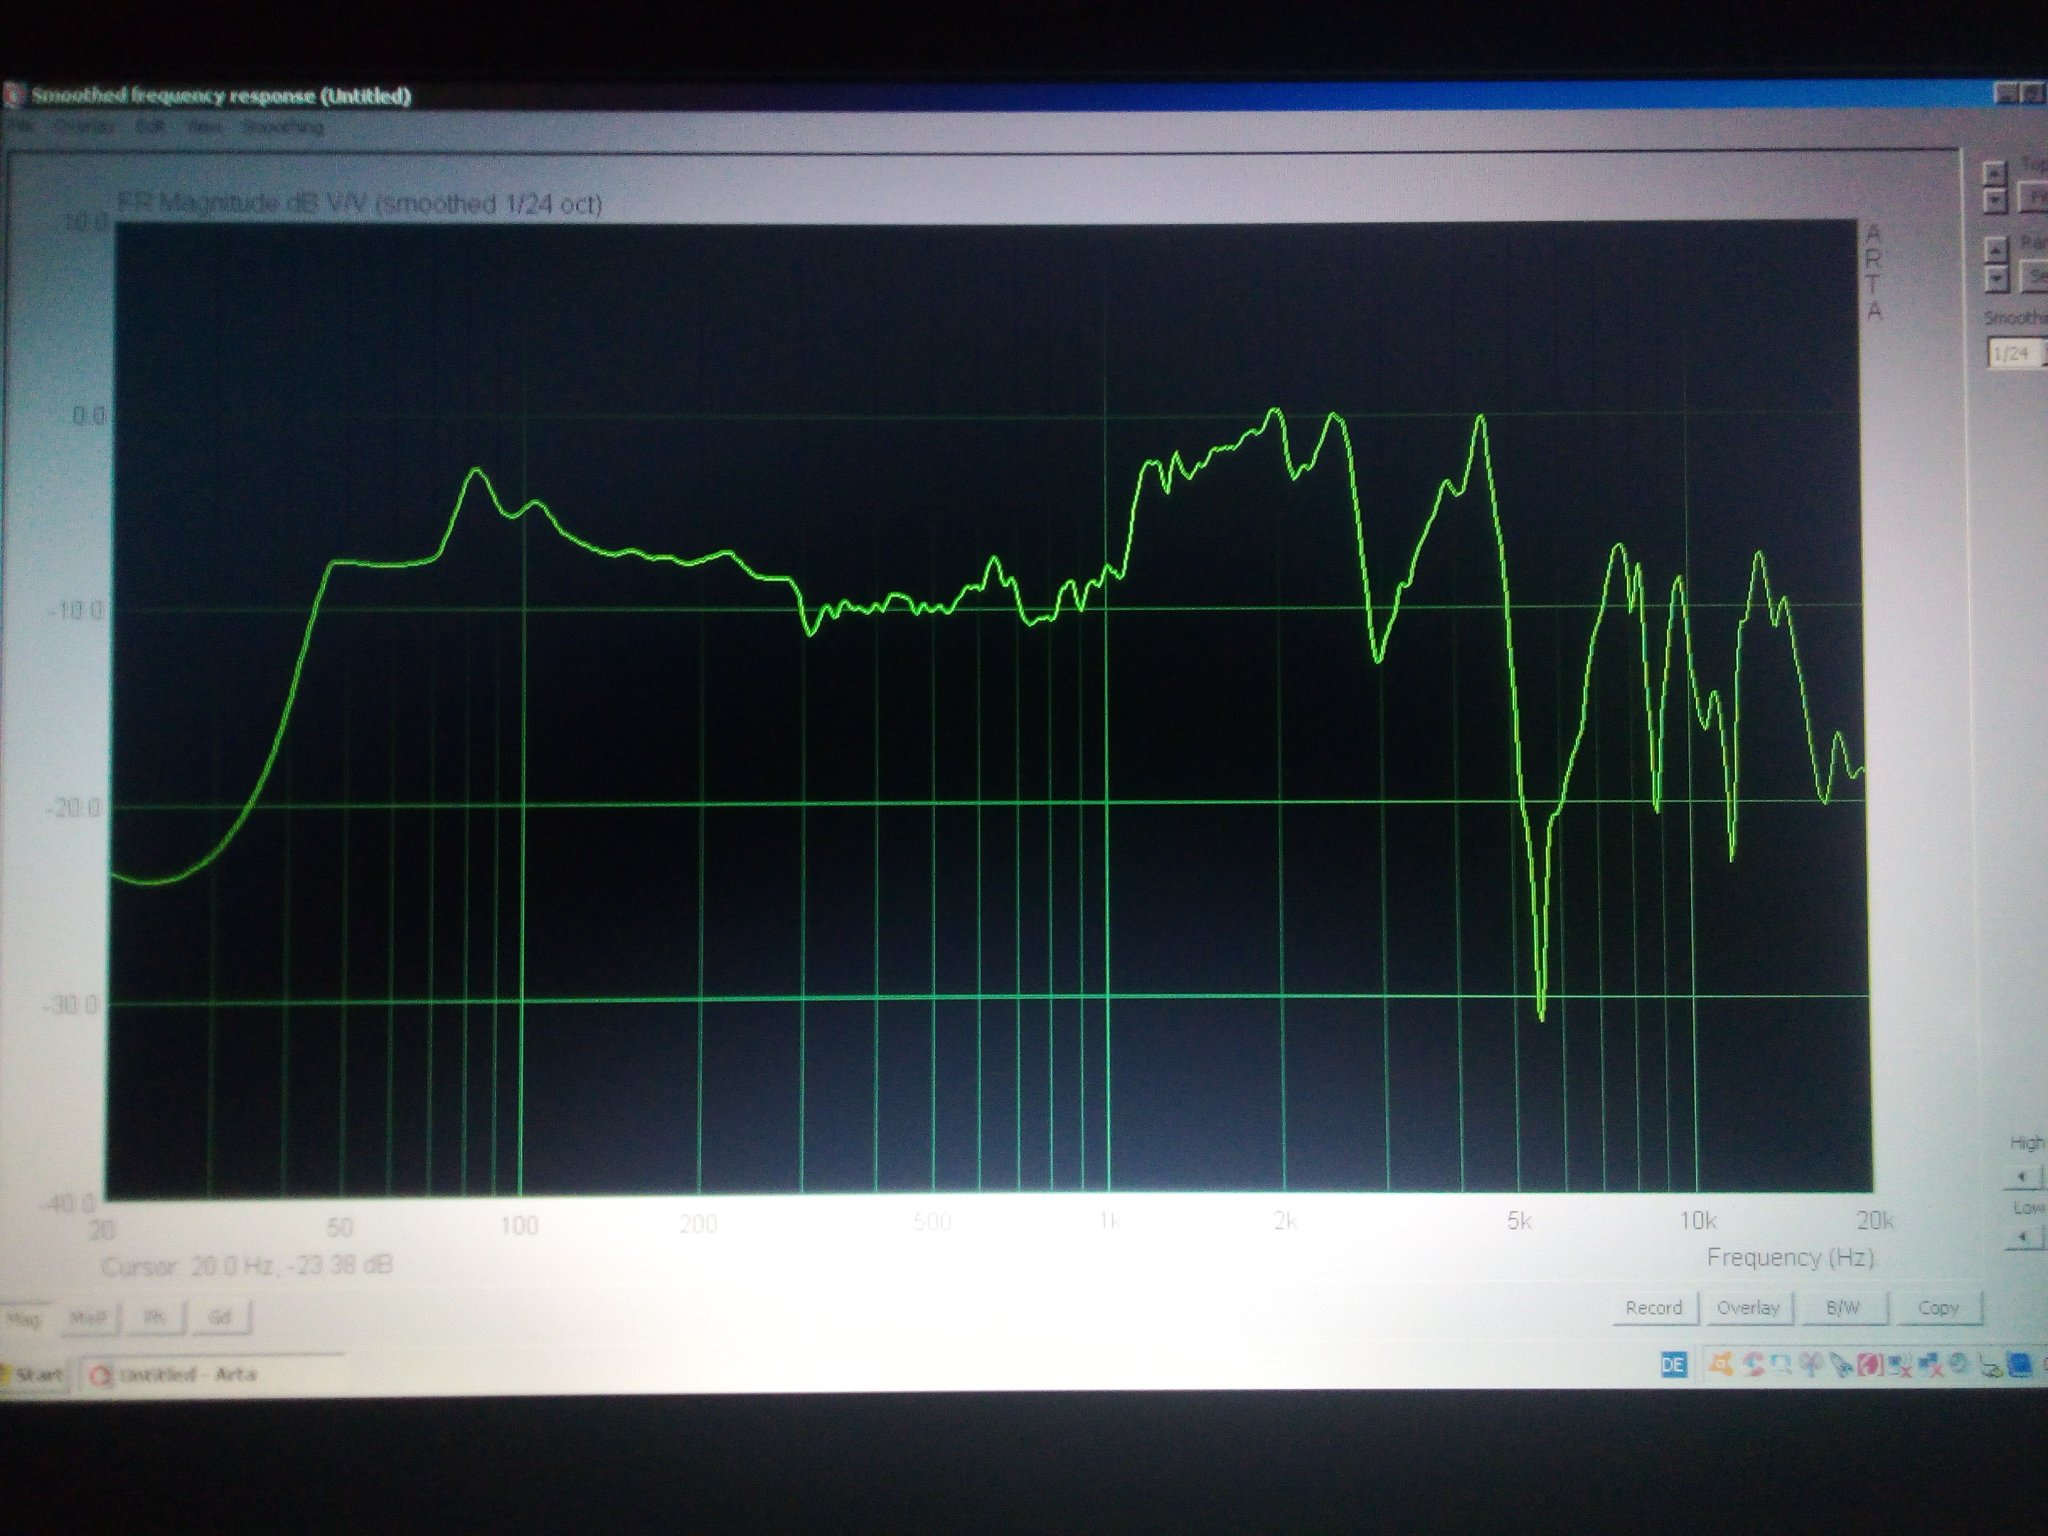Screen dimensions: 2048x1536
Task: Click the Low frequency left arrow
Action: 2024,1237
